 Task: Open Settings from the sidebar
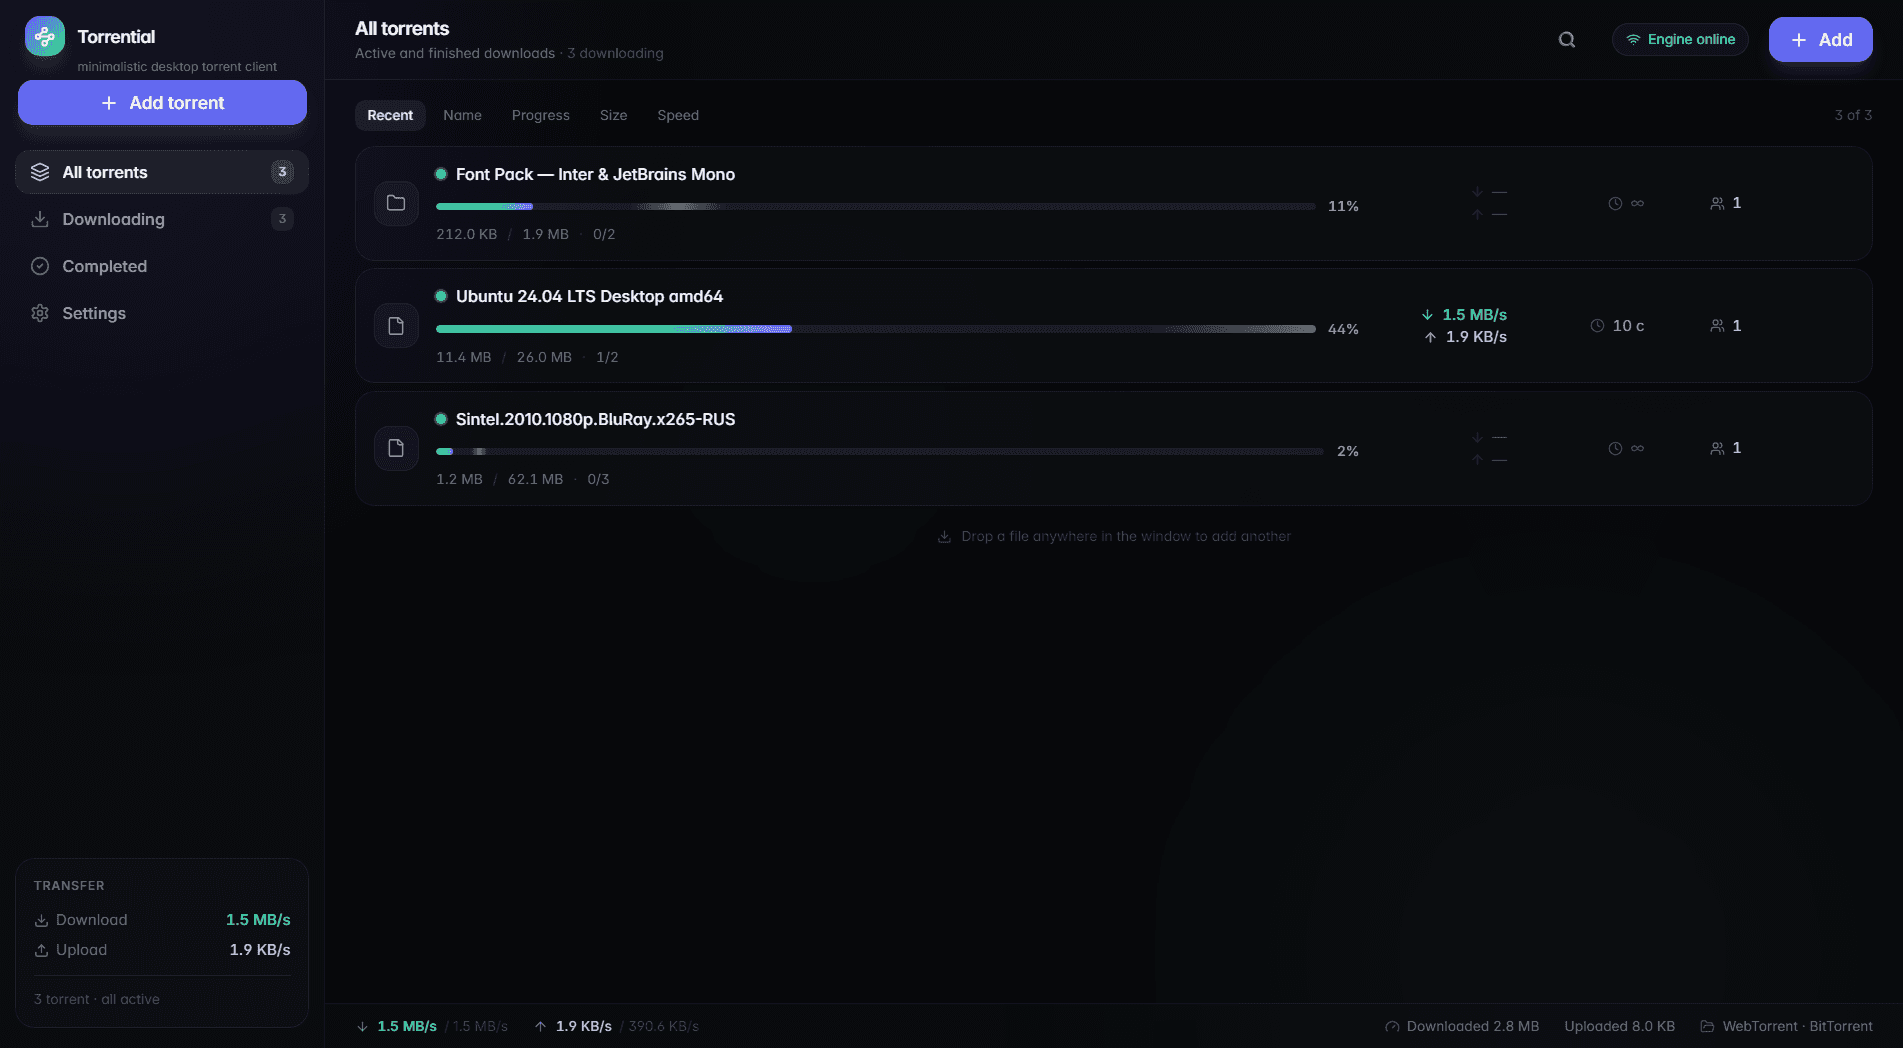pos(162,313)
